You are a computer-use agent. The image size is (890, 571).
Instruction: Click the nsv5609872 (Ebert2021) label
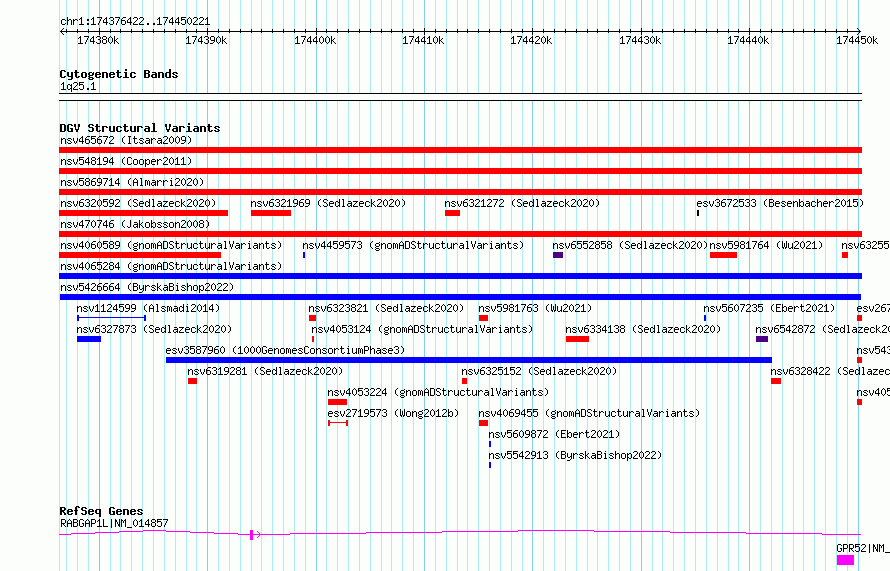point(554,434)
